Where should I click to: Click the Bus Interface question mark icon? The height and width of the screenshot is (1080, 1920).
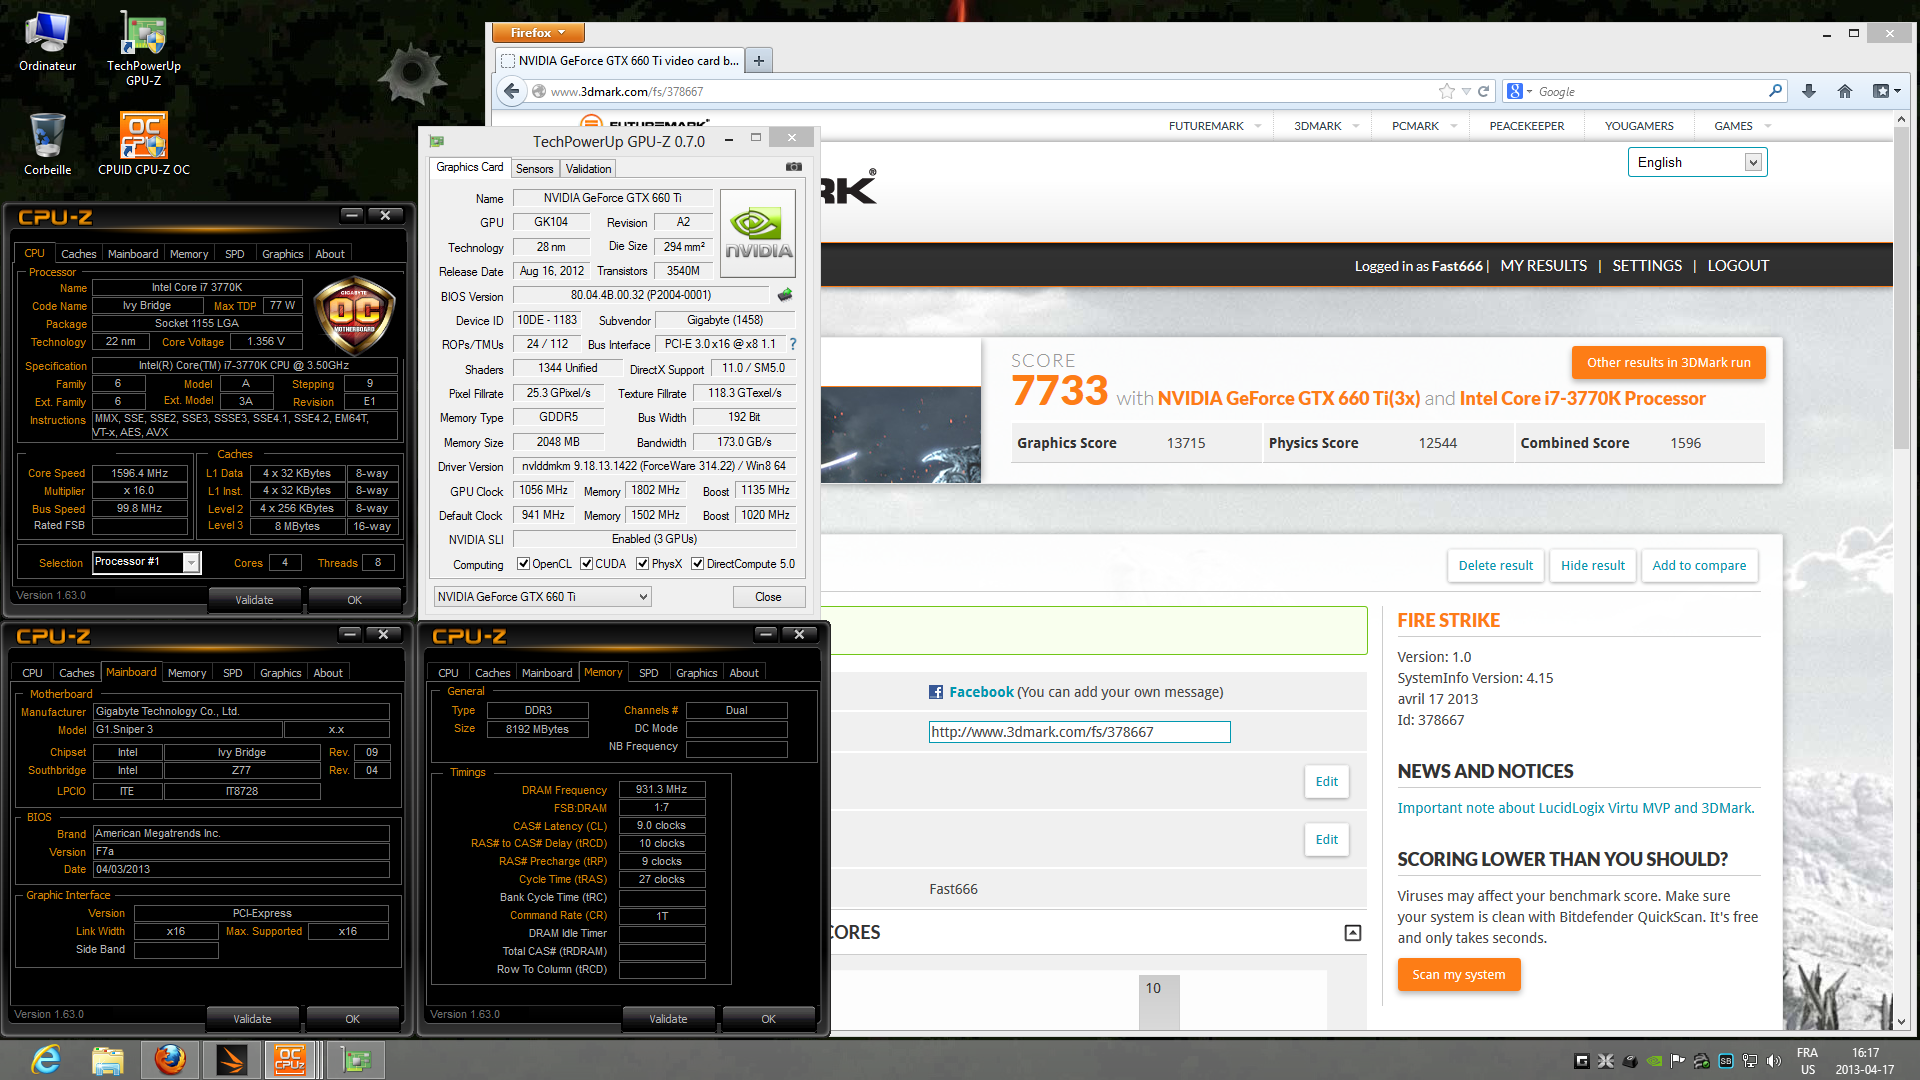click(x=793, y=344)
